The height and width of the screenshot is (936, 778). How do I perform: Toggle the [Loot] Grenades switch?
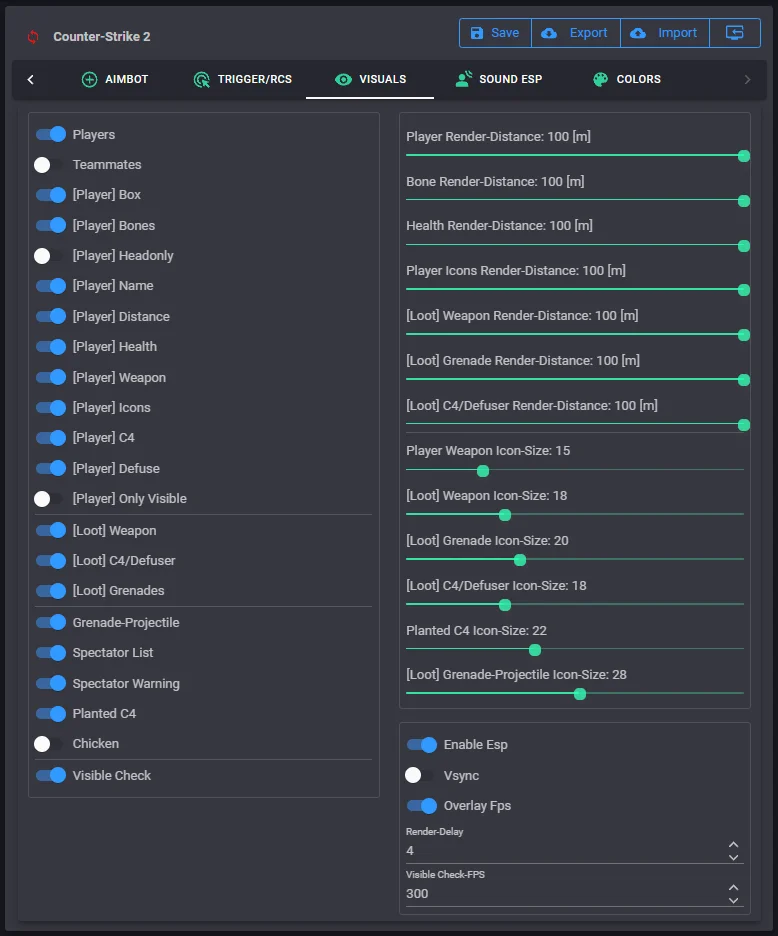(x=51, y=590)
